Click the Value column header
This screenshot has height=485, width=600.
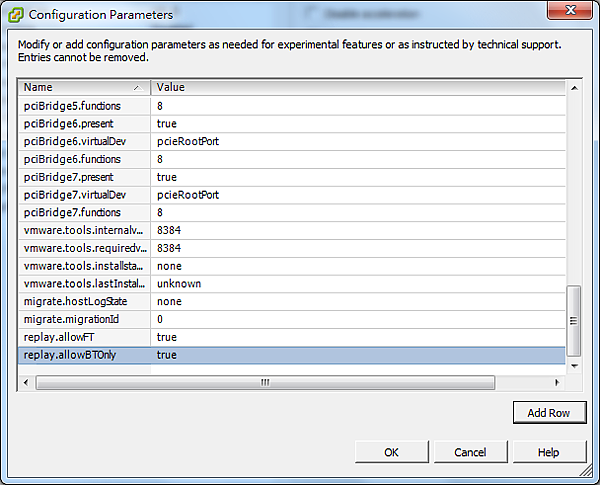358,87
